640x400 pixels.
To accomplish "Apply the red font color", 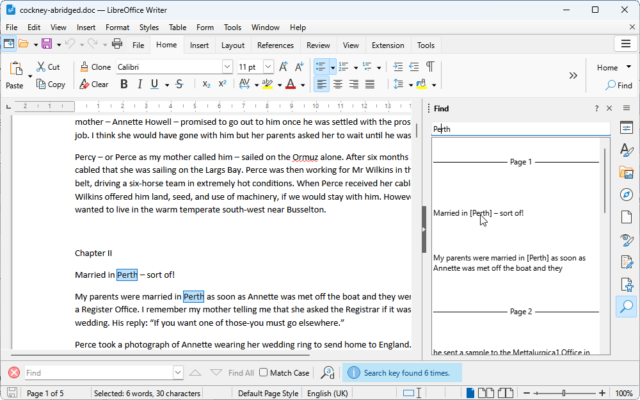I will [x=291, y=84].
